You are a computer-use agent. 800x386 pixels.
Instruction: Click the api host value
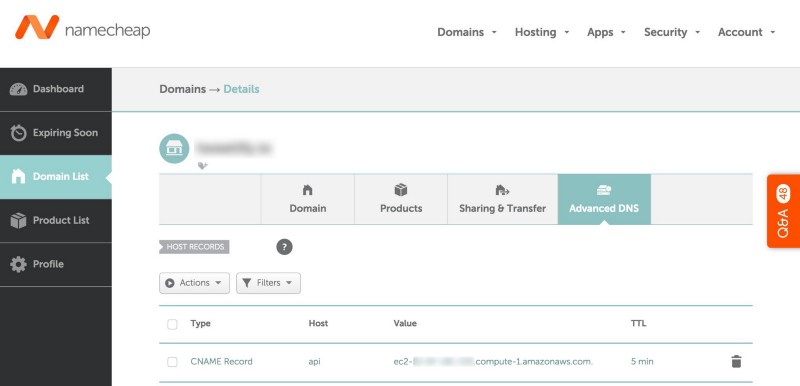(x=314, y=362)
